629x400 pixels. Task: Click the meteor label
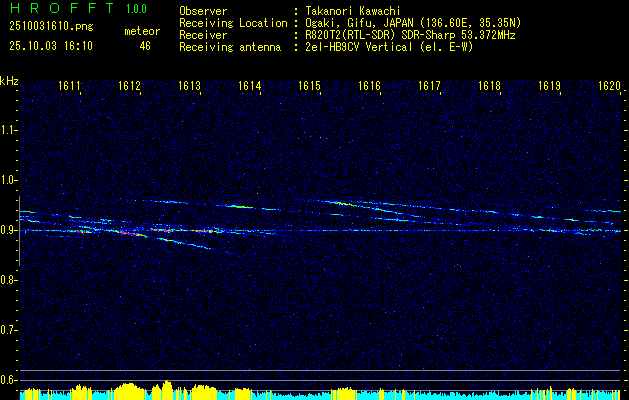(142, 31)
